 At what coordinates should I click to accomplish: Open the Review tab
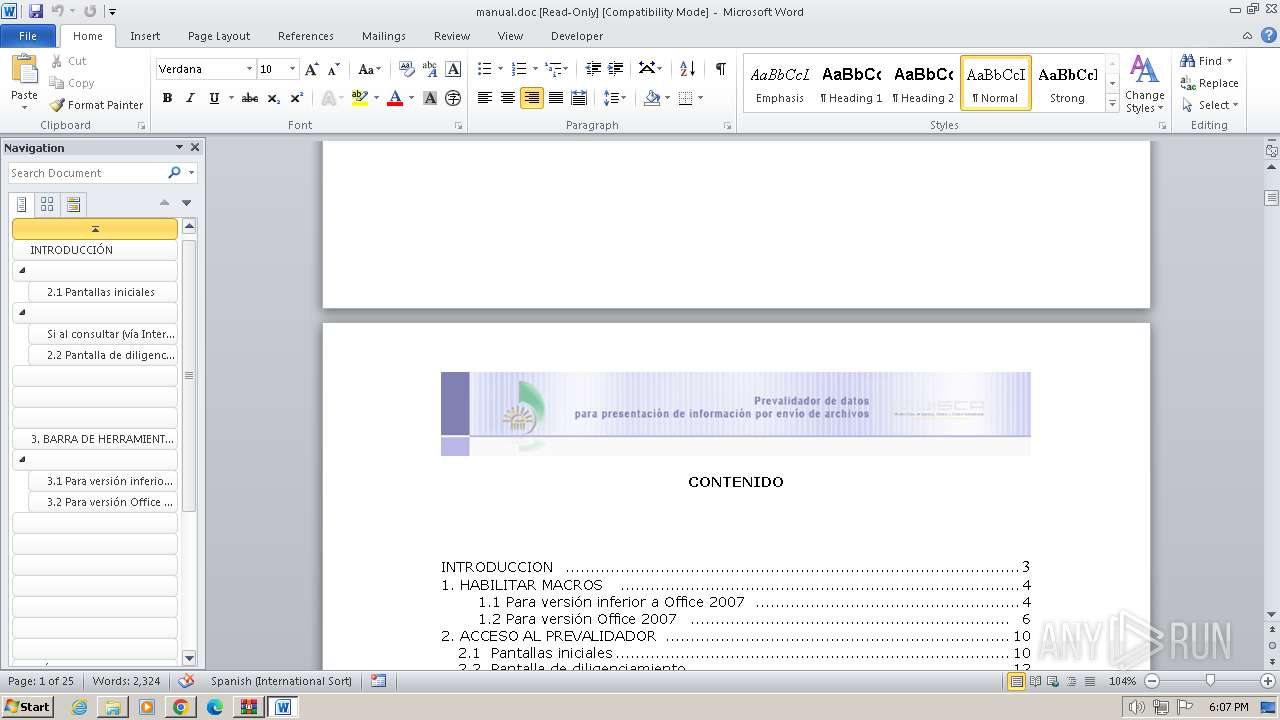(x=452, y=36)
